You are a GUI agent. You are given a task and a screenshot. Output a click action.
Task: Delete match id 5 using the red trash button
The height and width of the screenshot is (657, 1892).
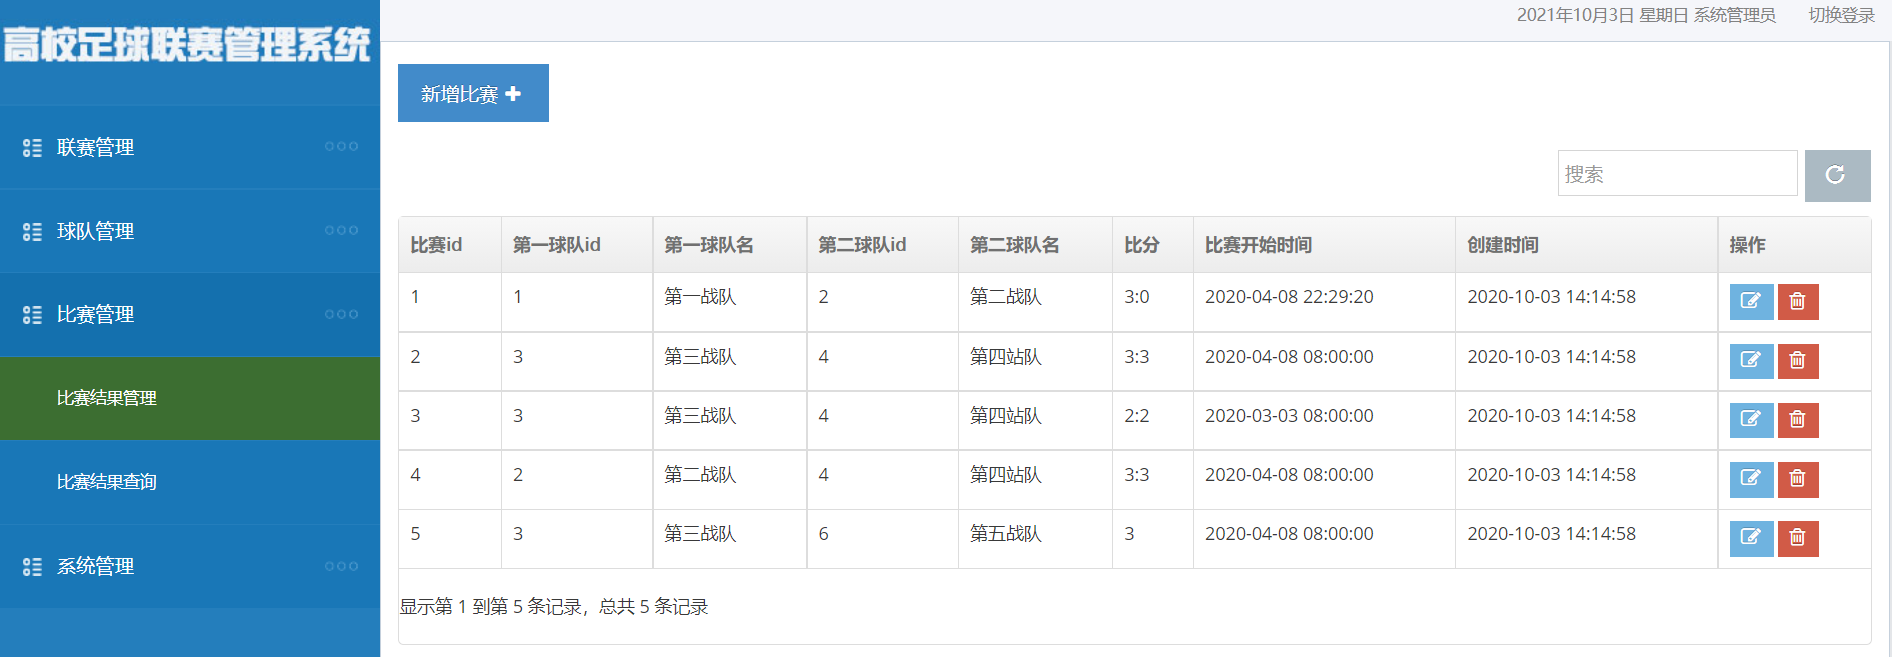coord(1797,537)
